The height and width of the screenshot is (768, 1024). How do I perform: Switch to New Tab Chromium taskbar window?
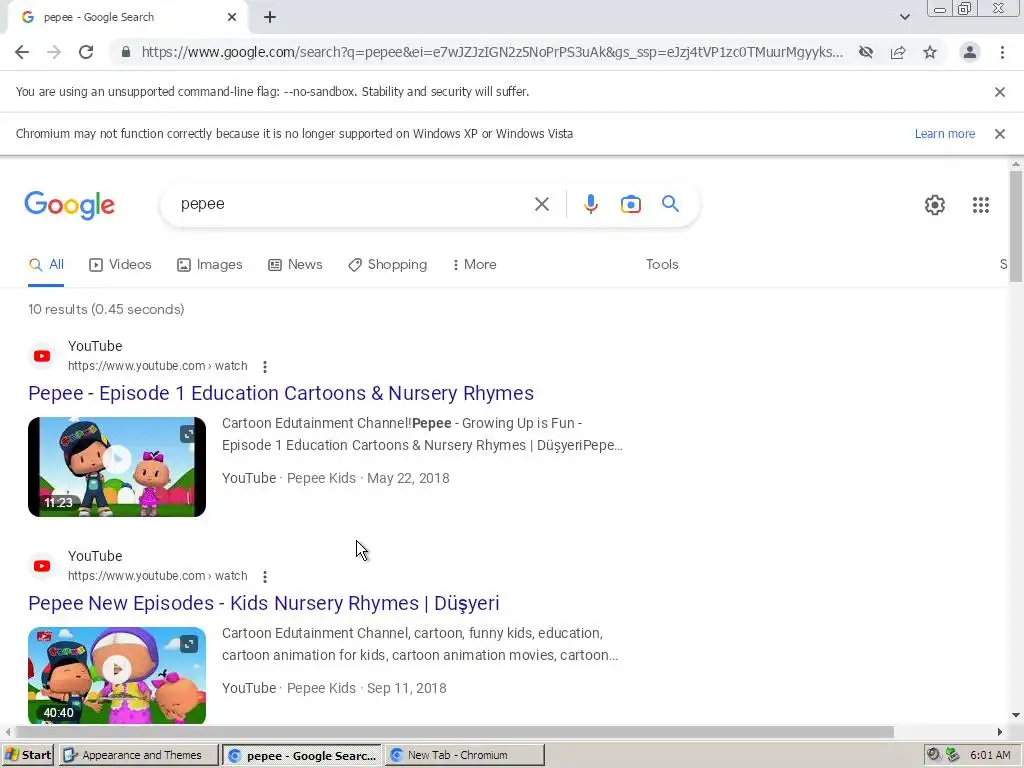(x=464, y=756)
